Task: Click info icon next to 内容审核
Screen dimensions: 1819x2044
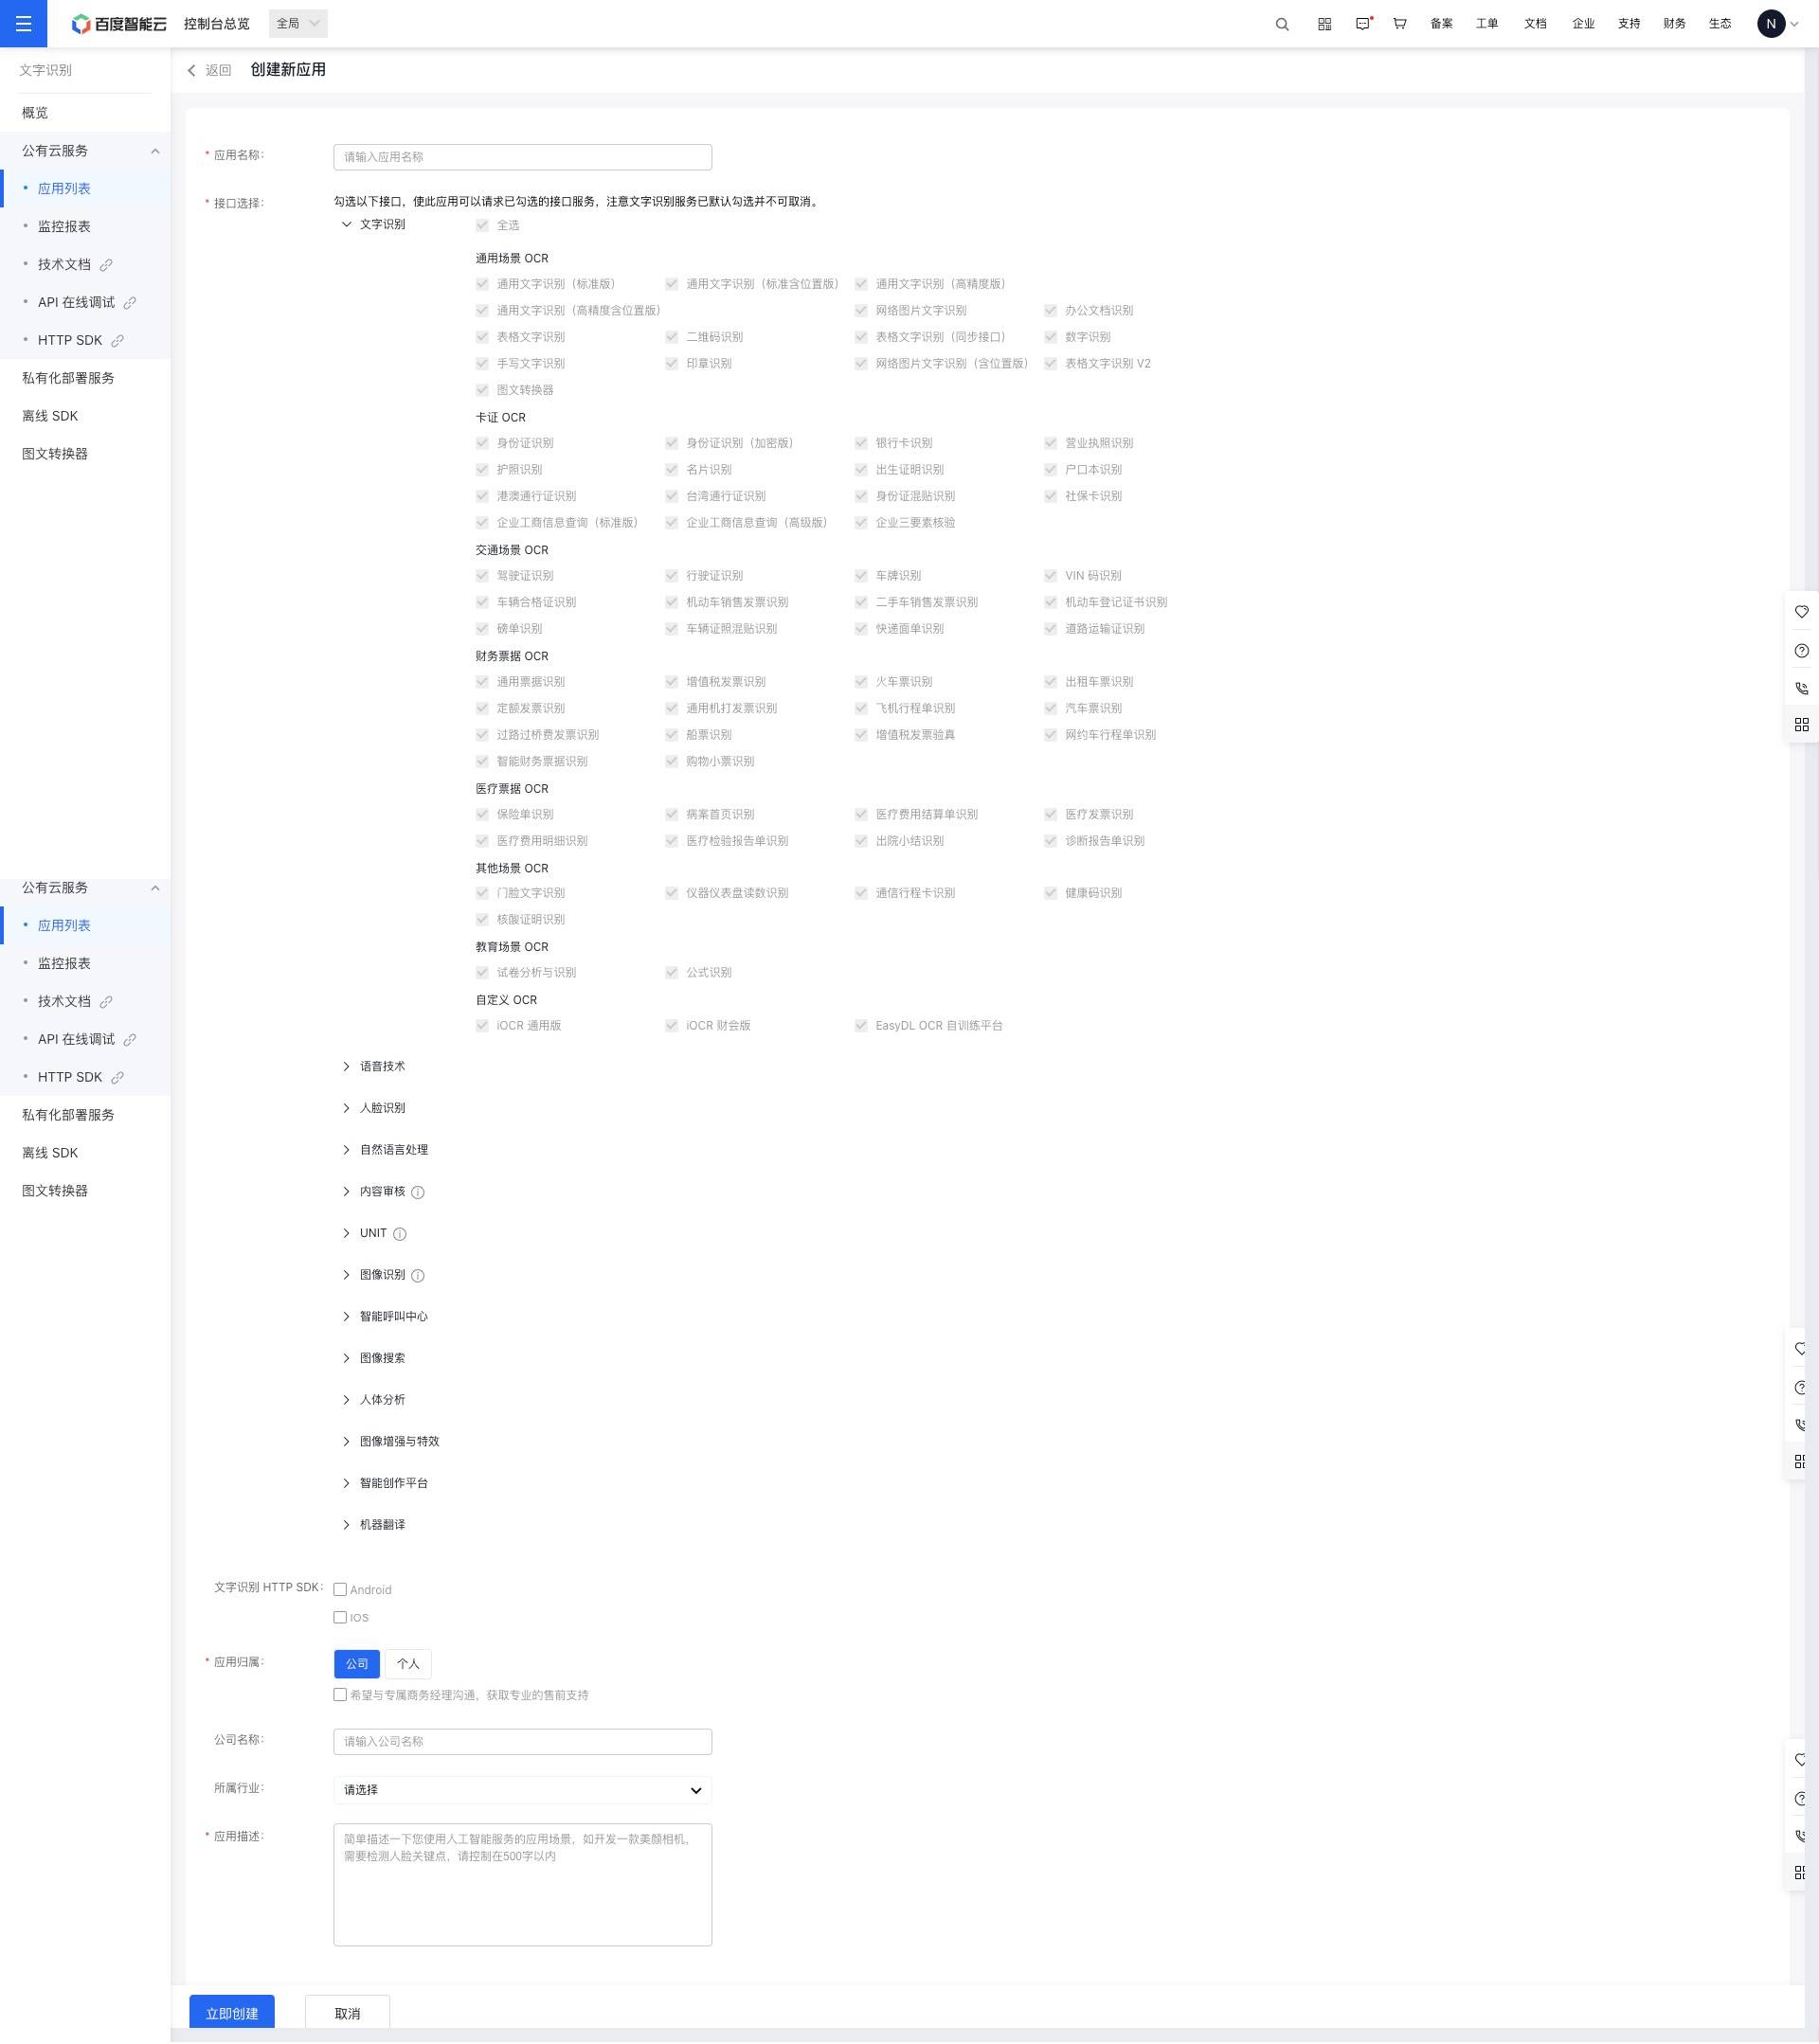Action: pos(418,1192)
